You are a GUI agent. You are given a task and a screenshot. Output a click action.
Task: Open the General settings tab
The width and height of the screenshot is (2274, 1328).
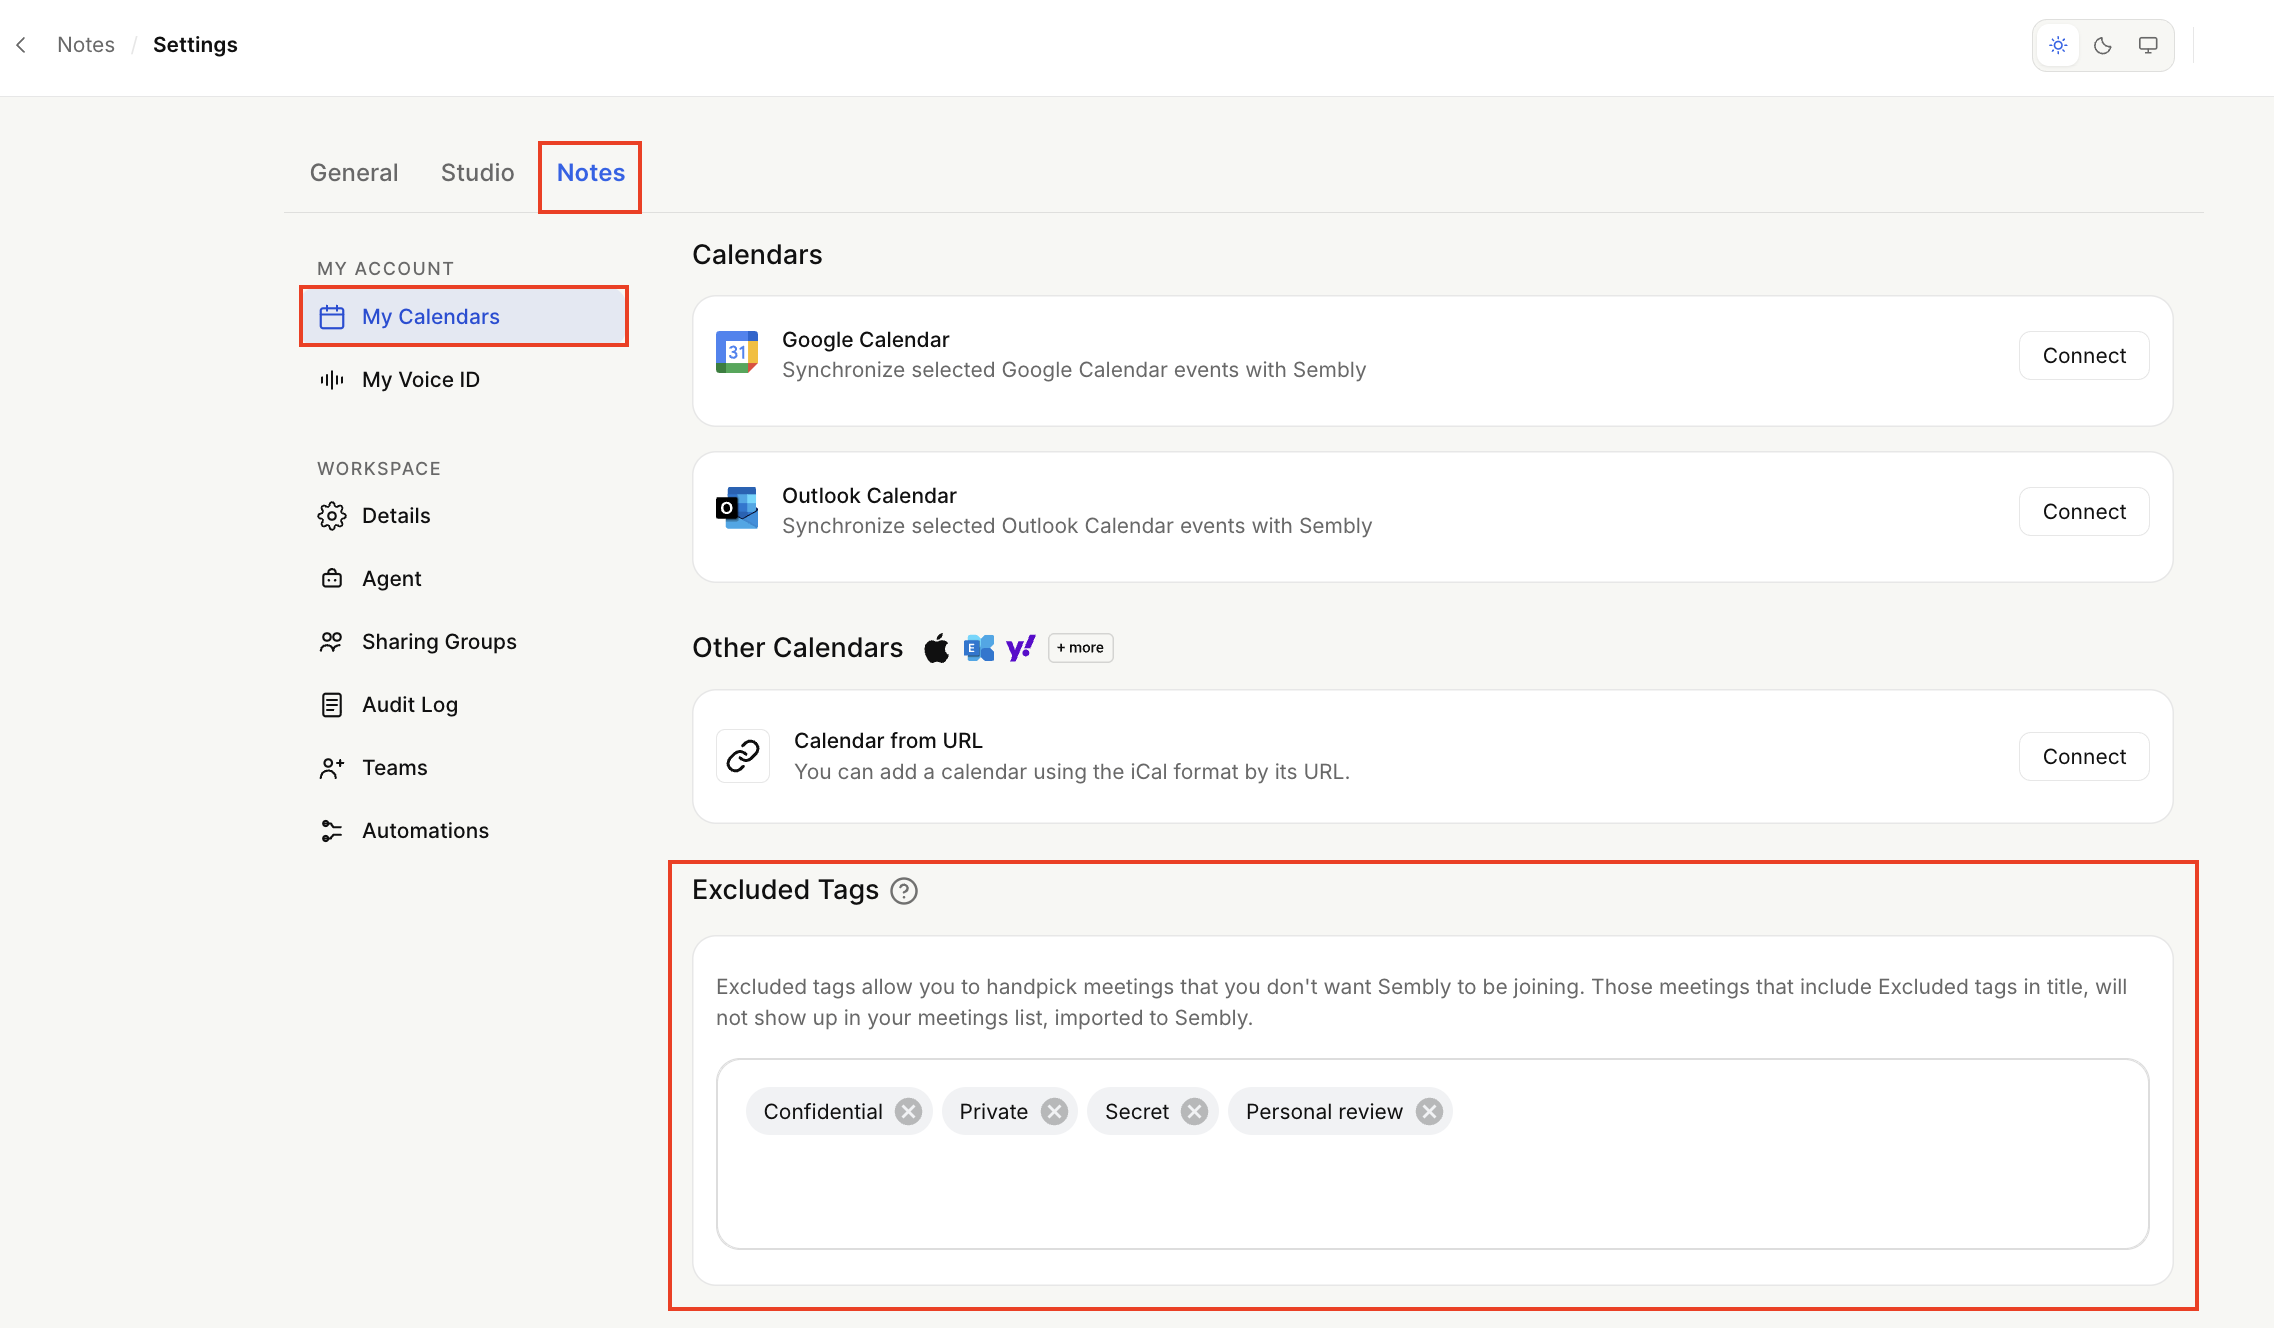point(354,173)
